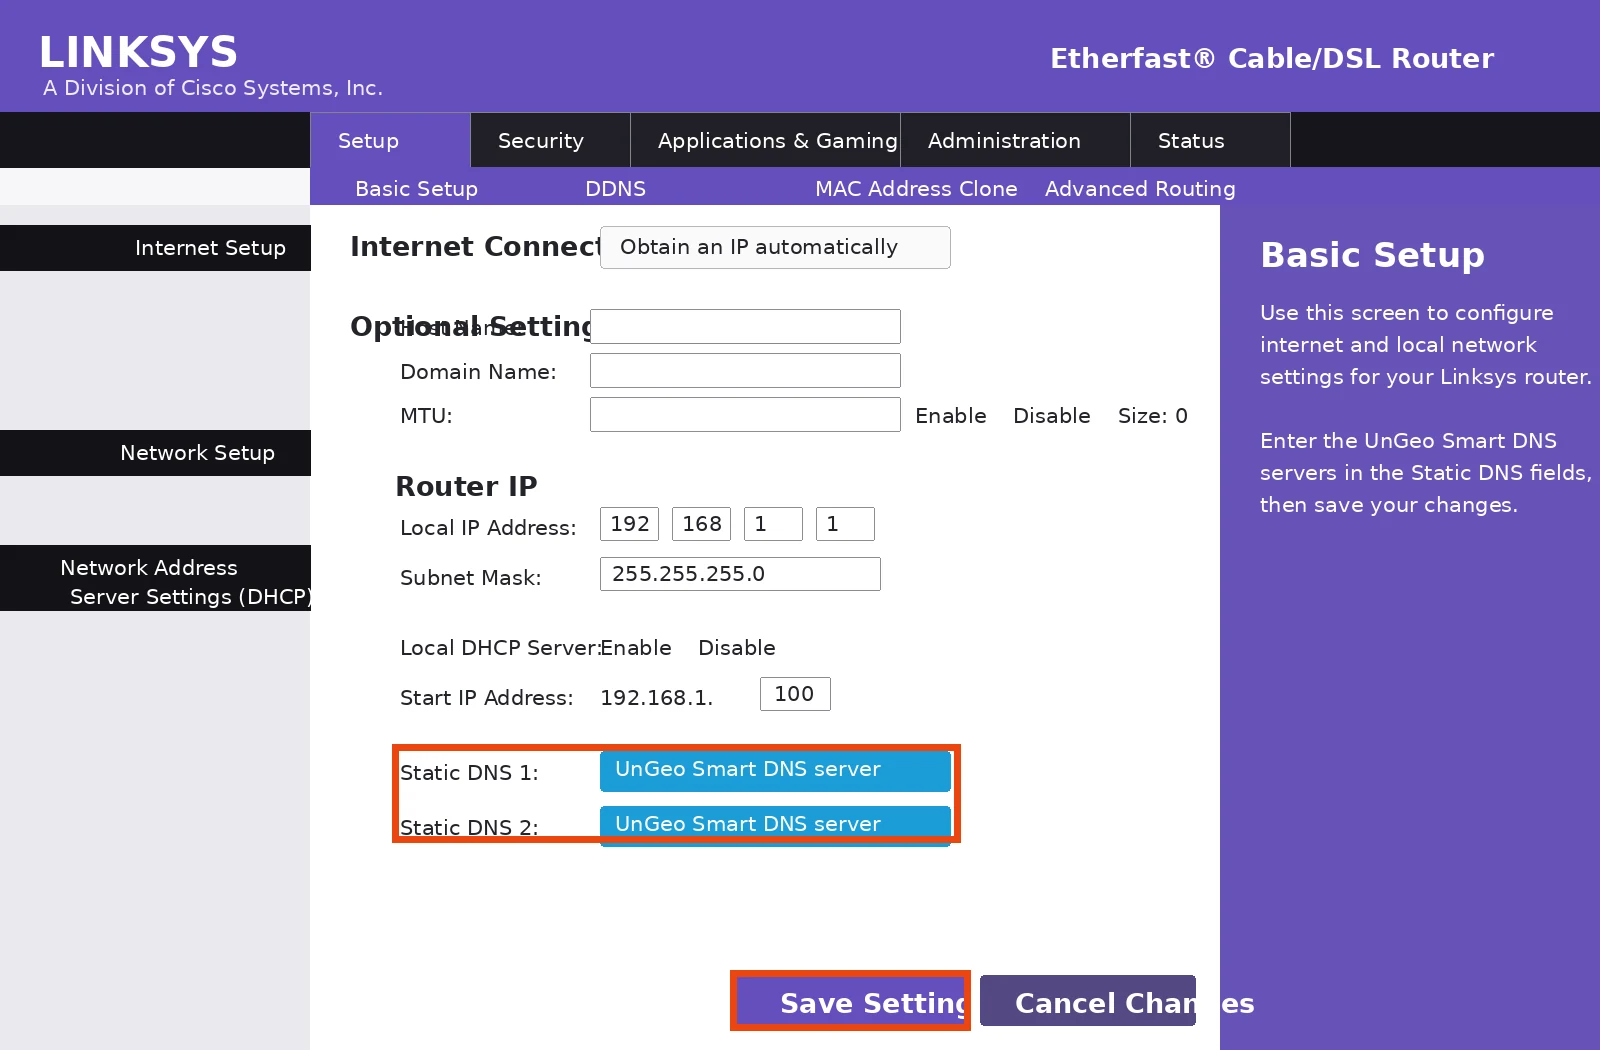Click the Router IP heading
This screenshot has width=1600, height=1050.
pos(466,487)
